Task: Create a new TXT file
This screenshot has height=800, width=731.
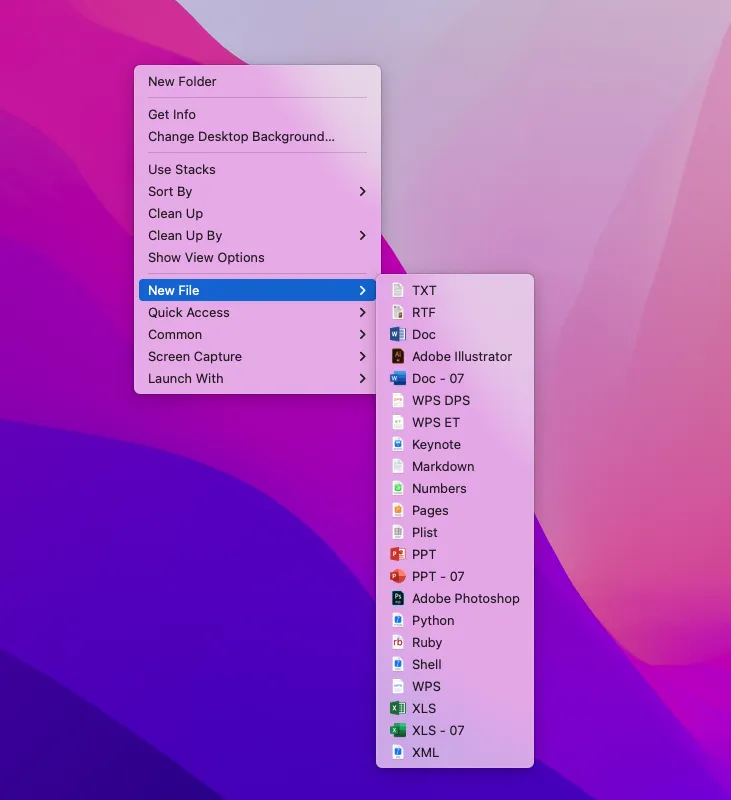Action: pyautogui.click(x=455, y=290)
